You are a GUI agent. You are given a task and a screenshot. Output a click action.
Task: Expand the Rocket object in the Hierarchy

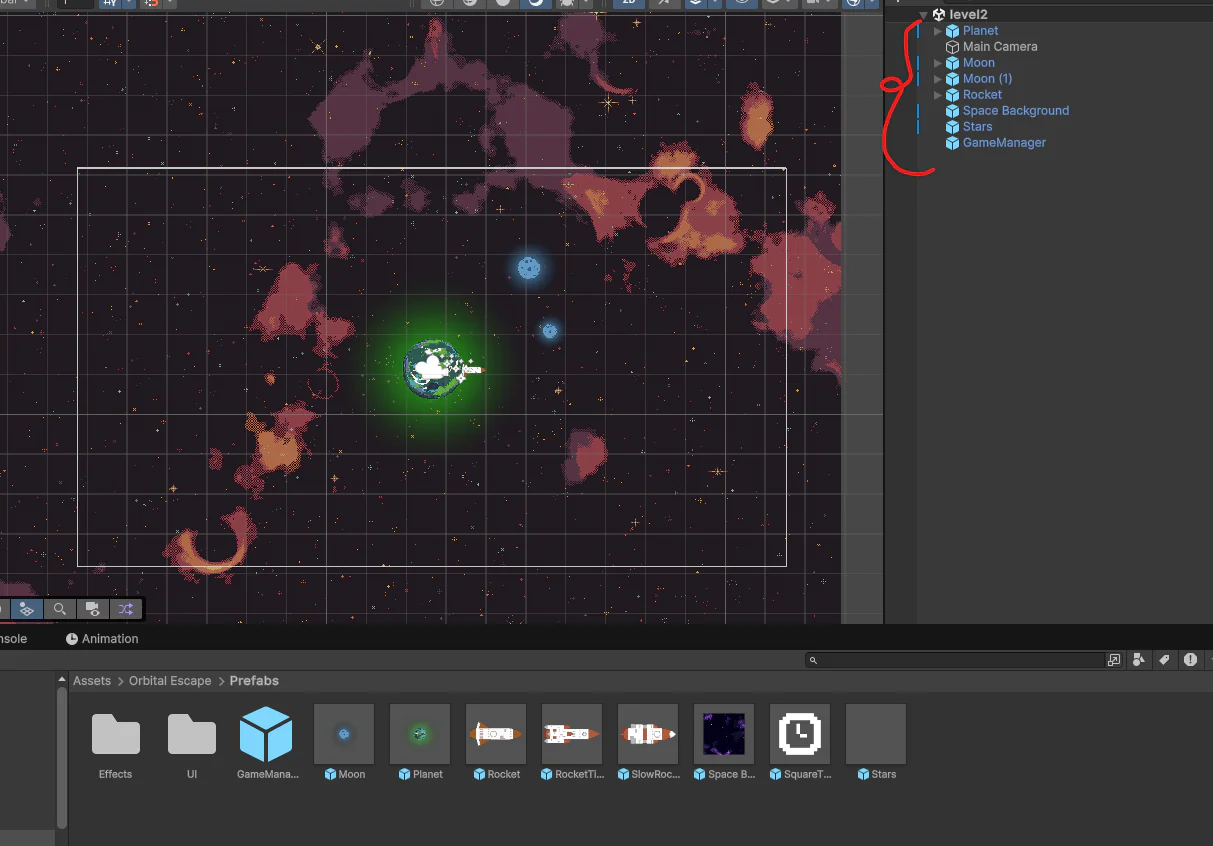click(938, 95)
